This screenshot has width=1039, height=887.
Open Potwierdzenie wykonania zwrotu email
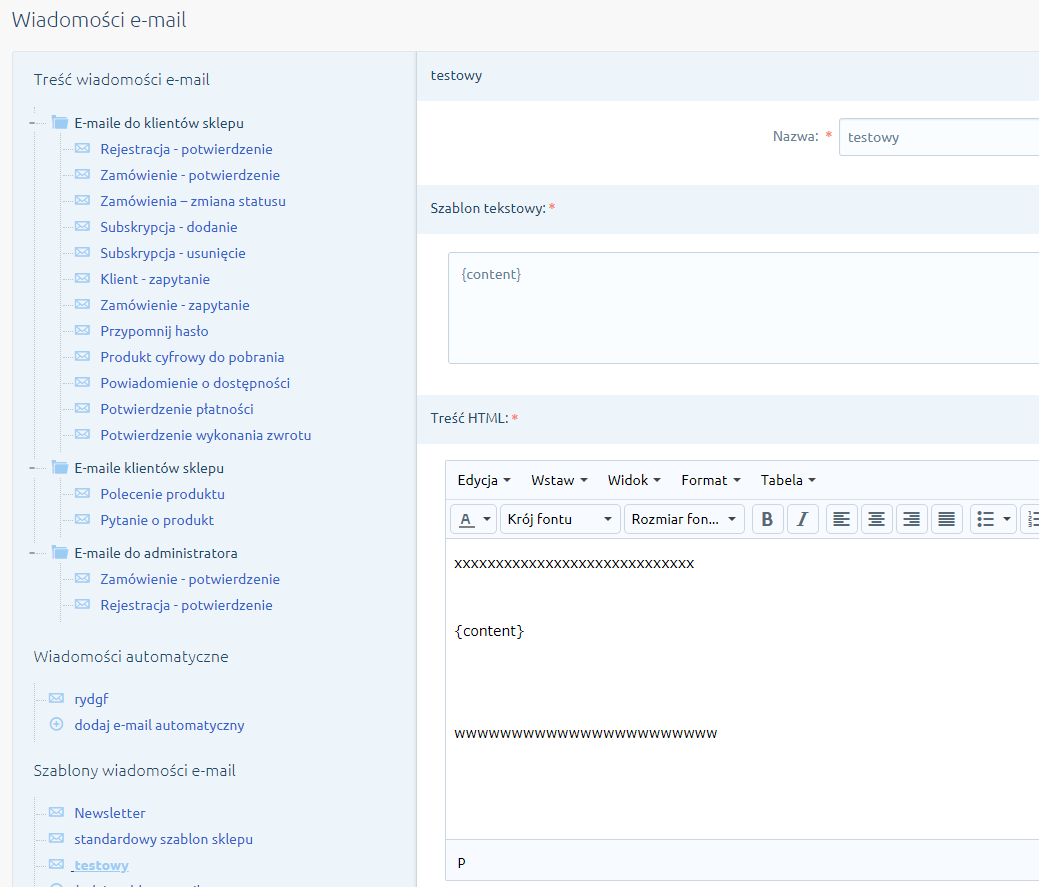[x=206, y=435]
